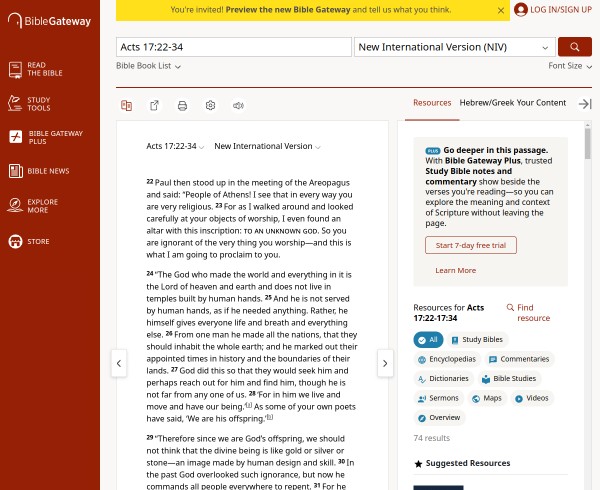Click Start 7-day free trial button
The image size is (600, 490).
point(471,245)
